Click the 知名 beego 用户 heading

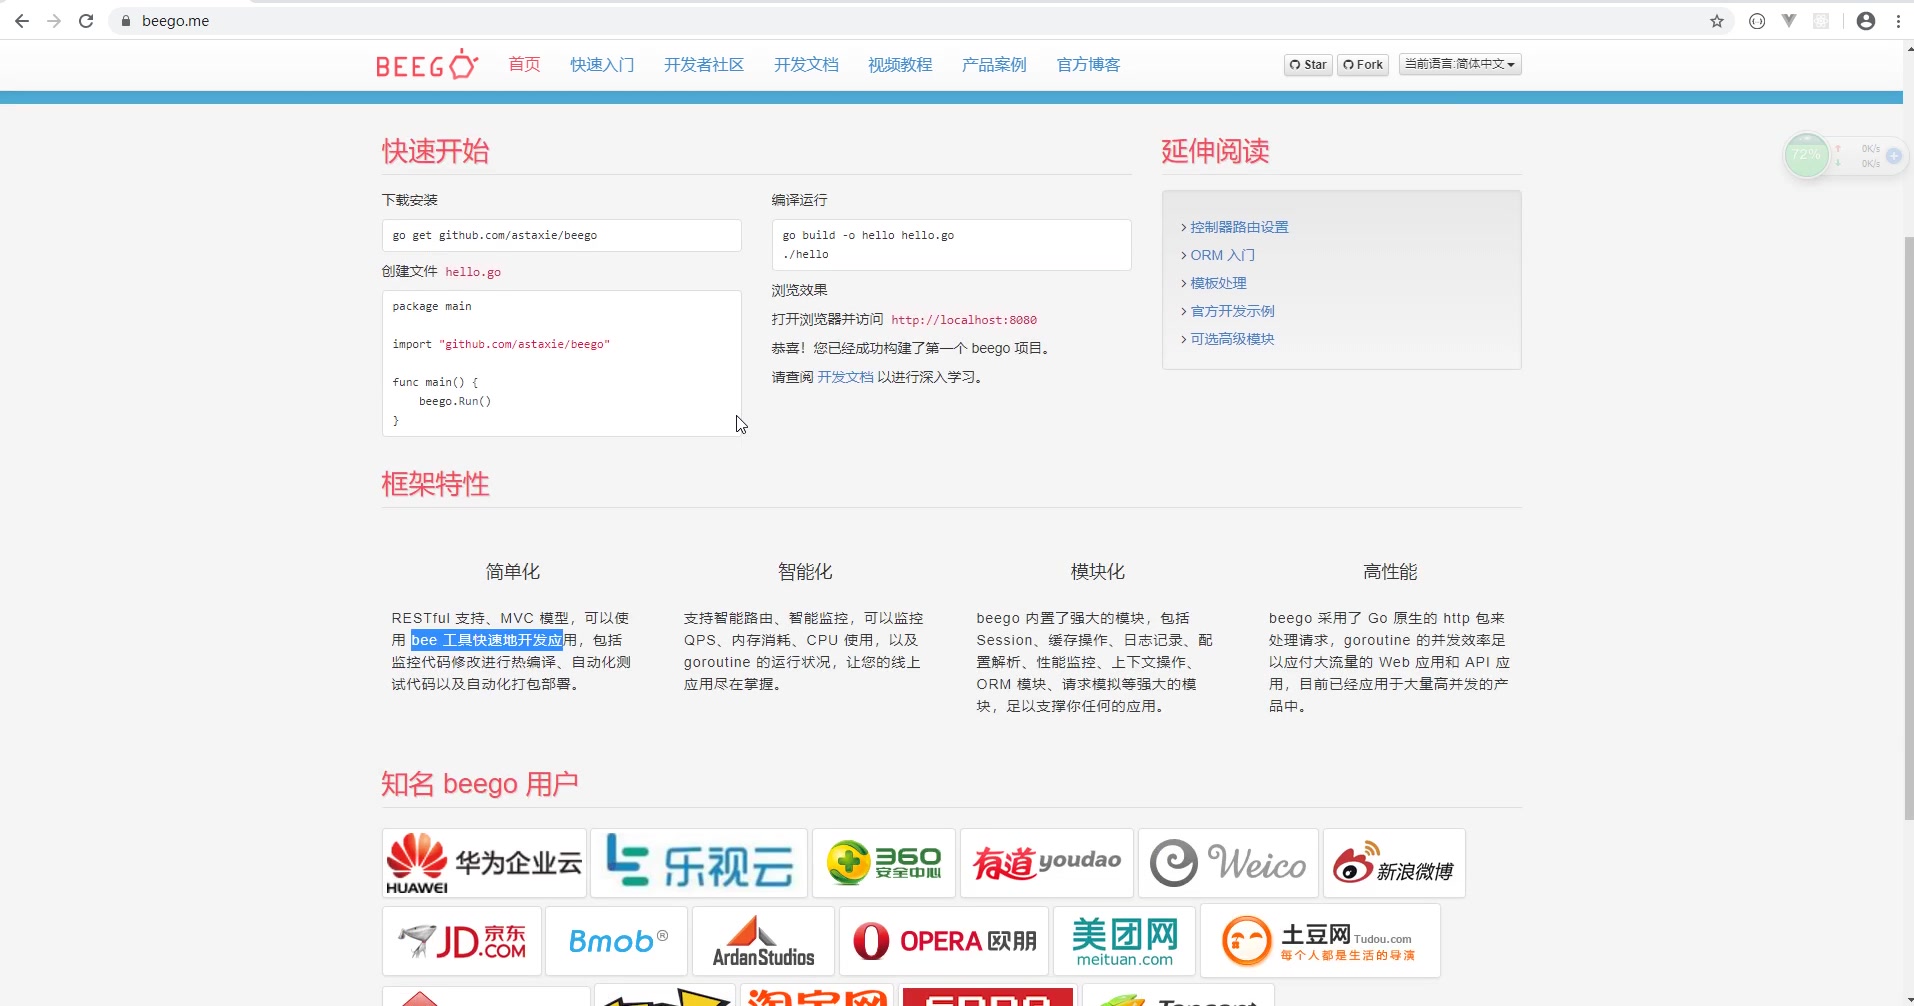(x=480, y=784)
